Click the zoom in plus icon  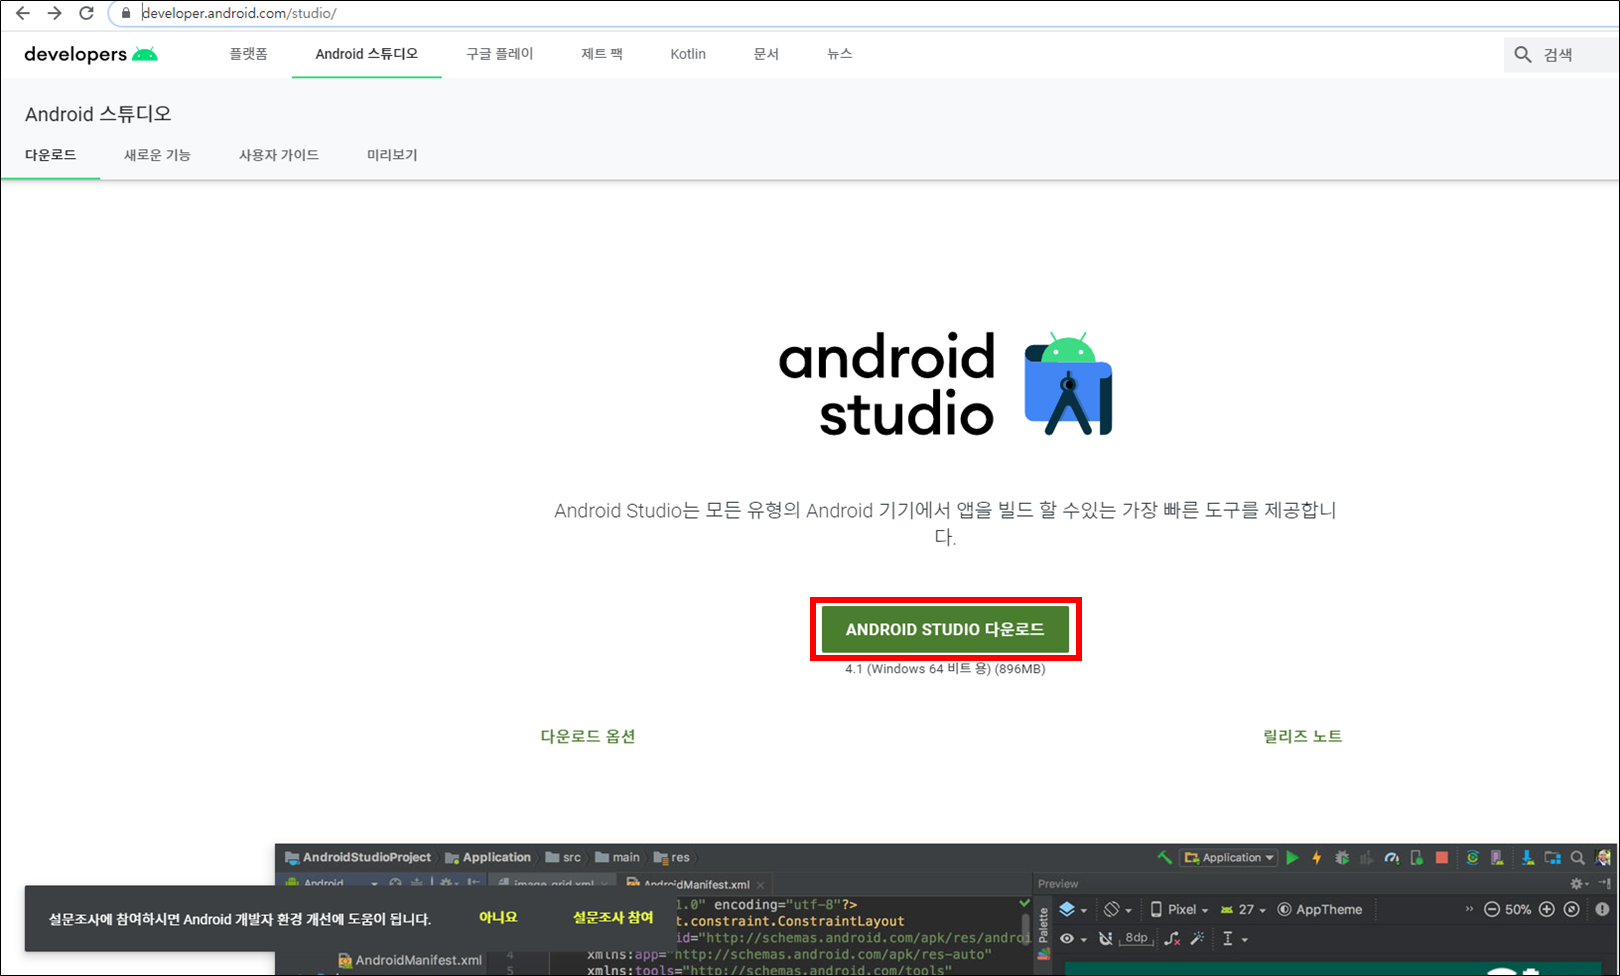1546,910
